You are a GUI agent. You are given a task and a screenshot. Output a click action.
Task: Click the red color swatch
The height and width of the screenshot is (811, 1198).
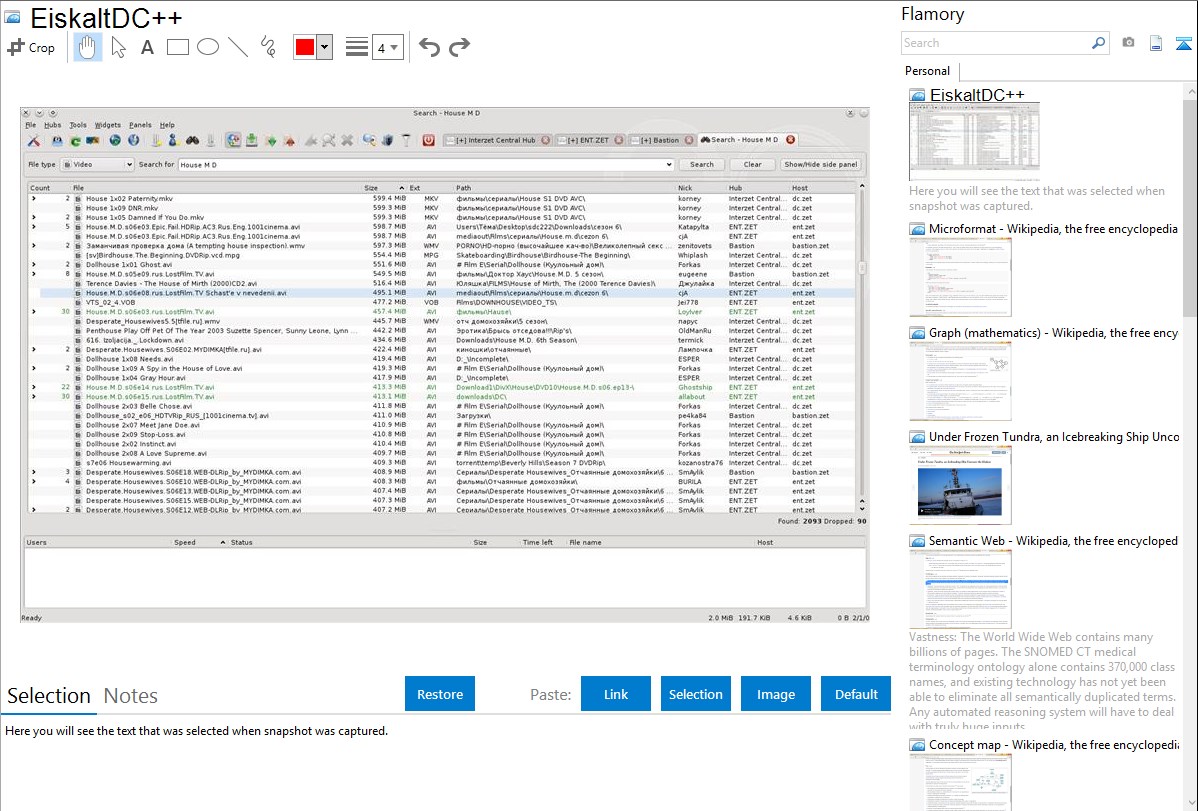click(x=305, y=47)
